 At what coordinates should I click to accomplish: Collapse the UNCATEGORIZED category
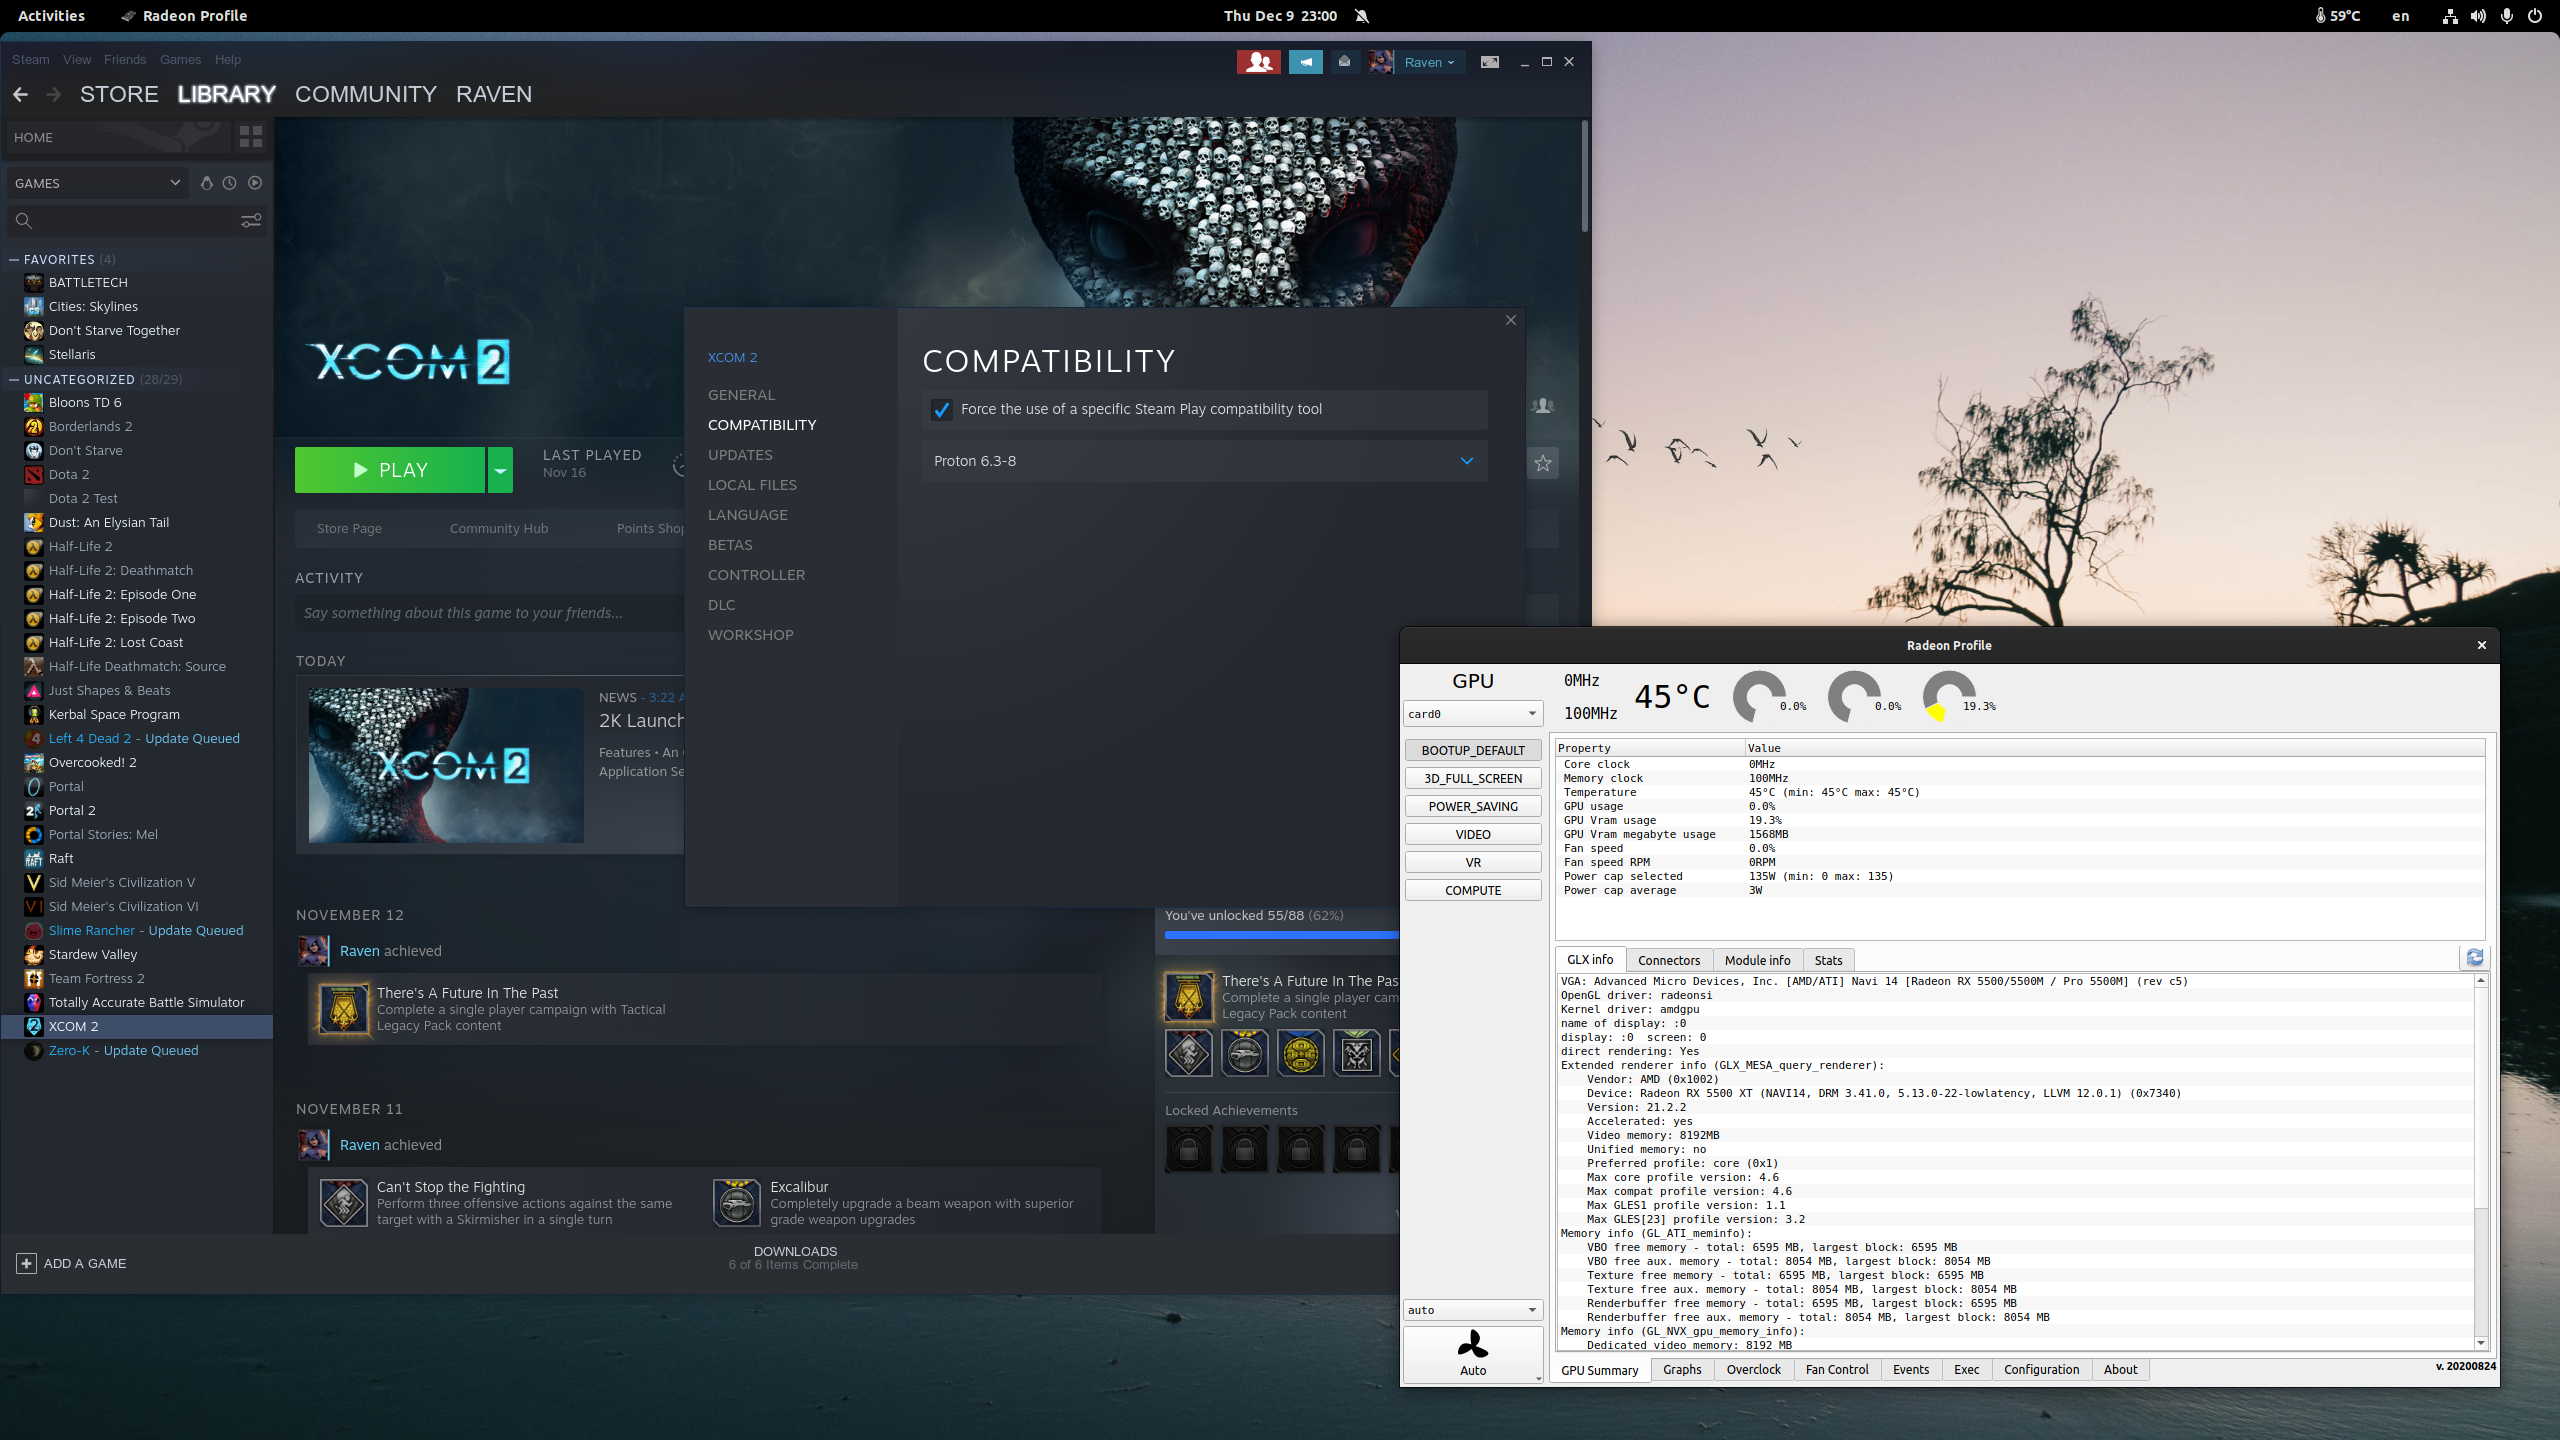click(x=14, y=379)
